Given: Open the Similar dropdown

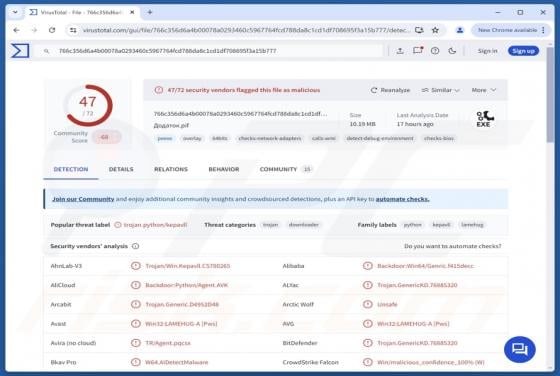Looking at the screenshot, I should [440, 90].
